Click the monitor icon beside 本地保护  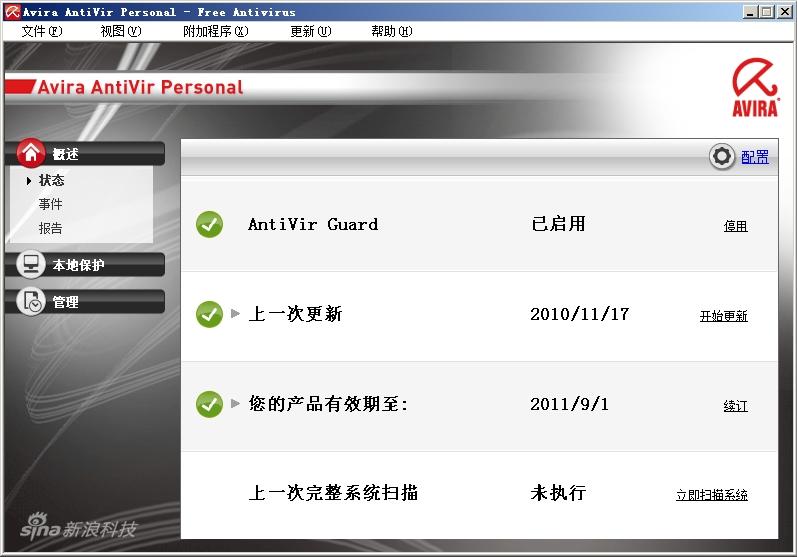[31, 264]
